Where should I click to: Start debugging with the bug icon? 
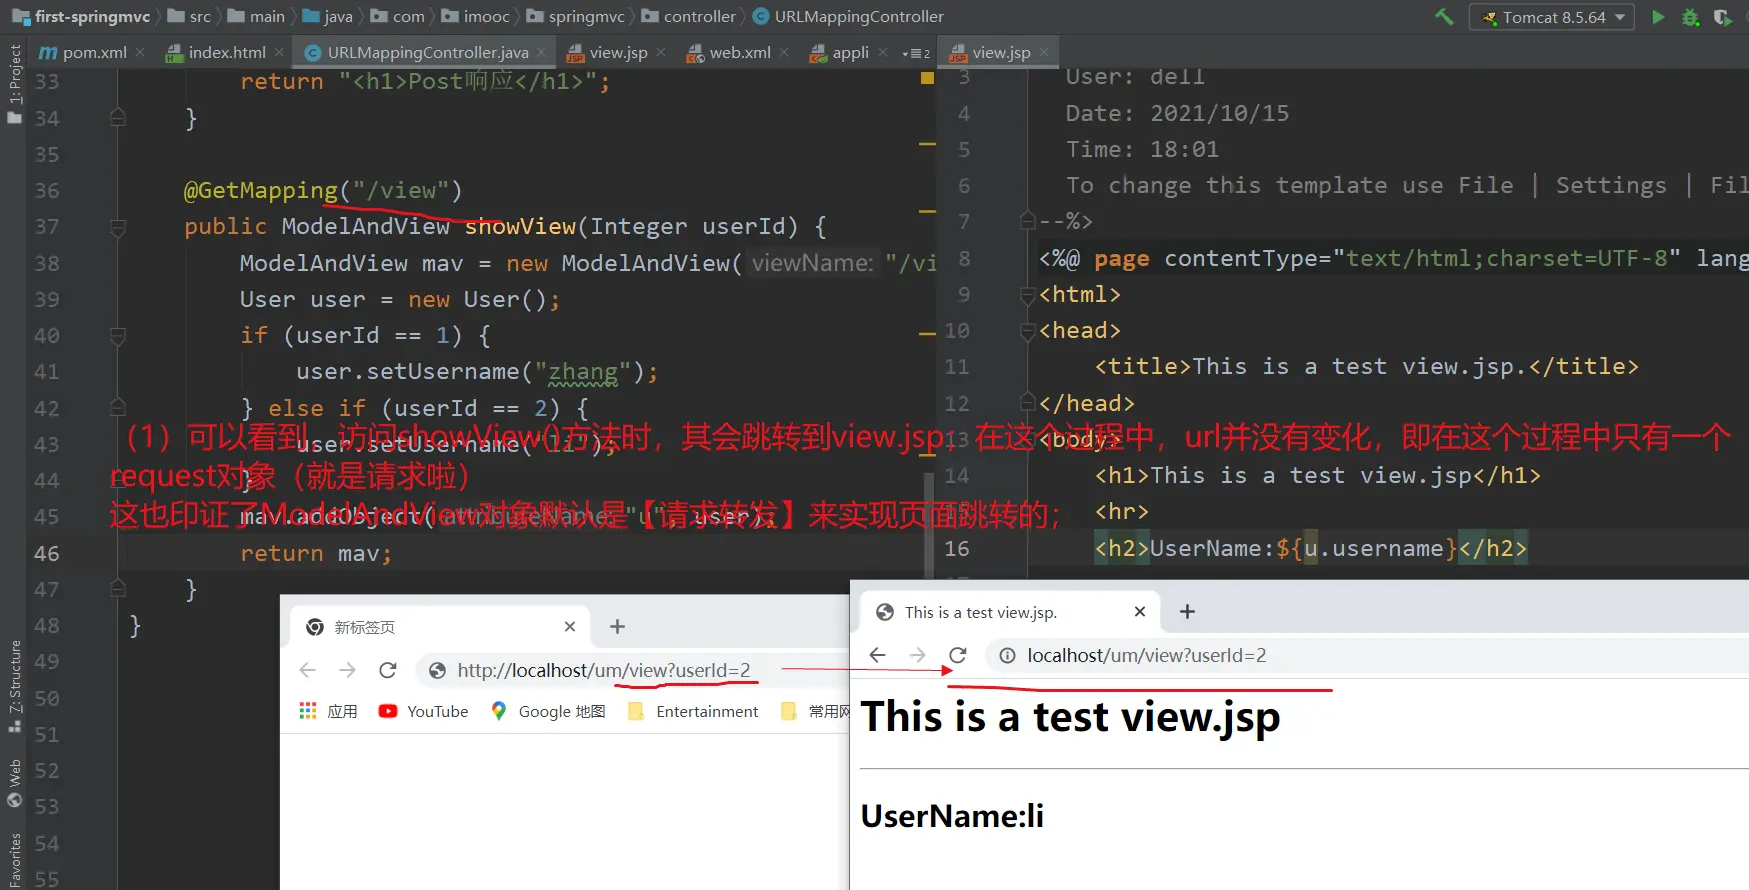1690,17
